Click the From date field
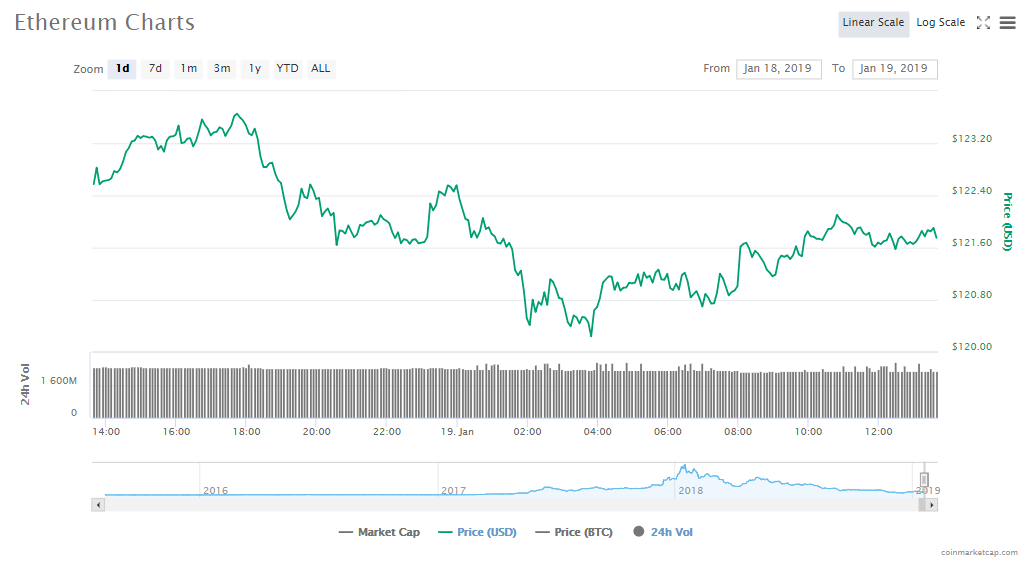The height and width of the screenshot is (573, 1033). pyautogui.click(x=779, y=69)
